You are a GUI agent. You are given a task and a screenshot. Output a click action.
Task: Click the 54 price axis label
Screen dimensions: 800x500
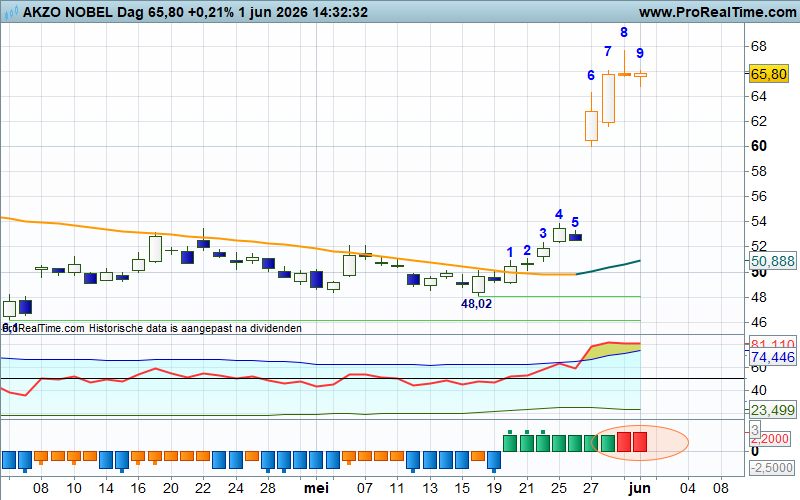759,221
